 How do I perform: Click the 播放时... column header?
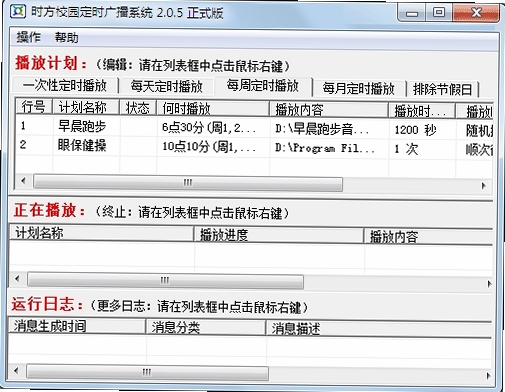click(422, 111)
